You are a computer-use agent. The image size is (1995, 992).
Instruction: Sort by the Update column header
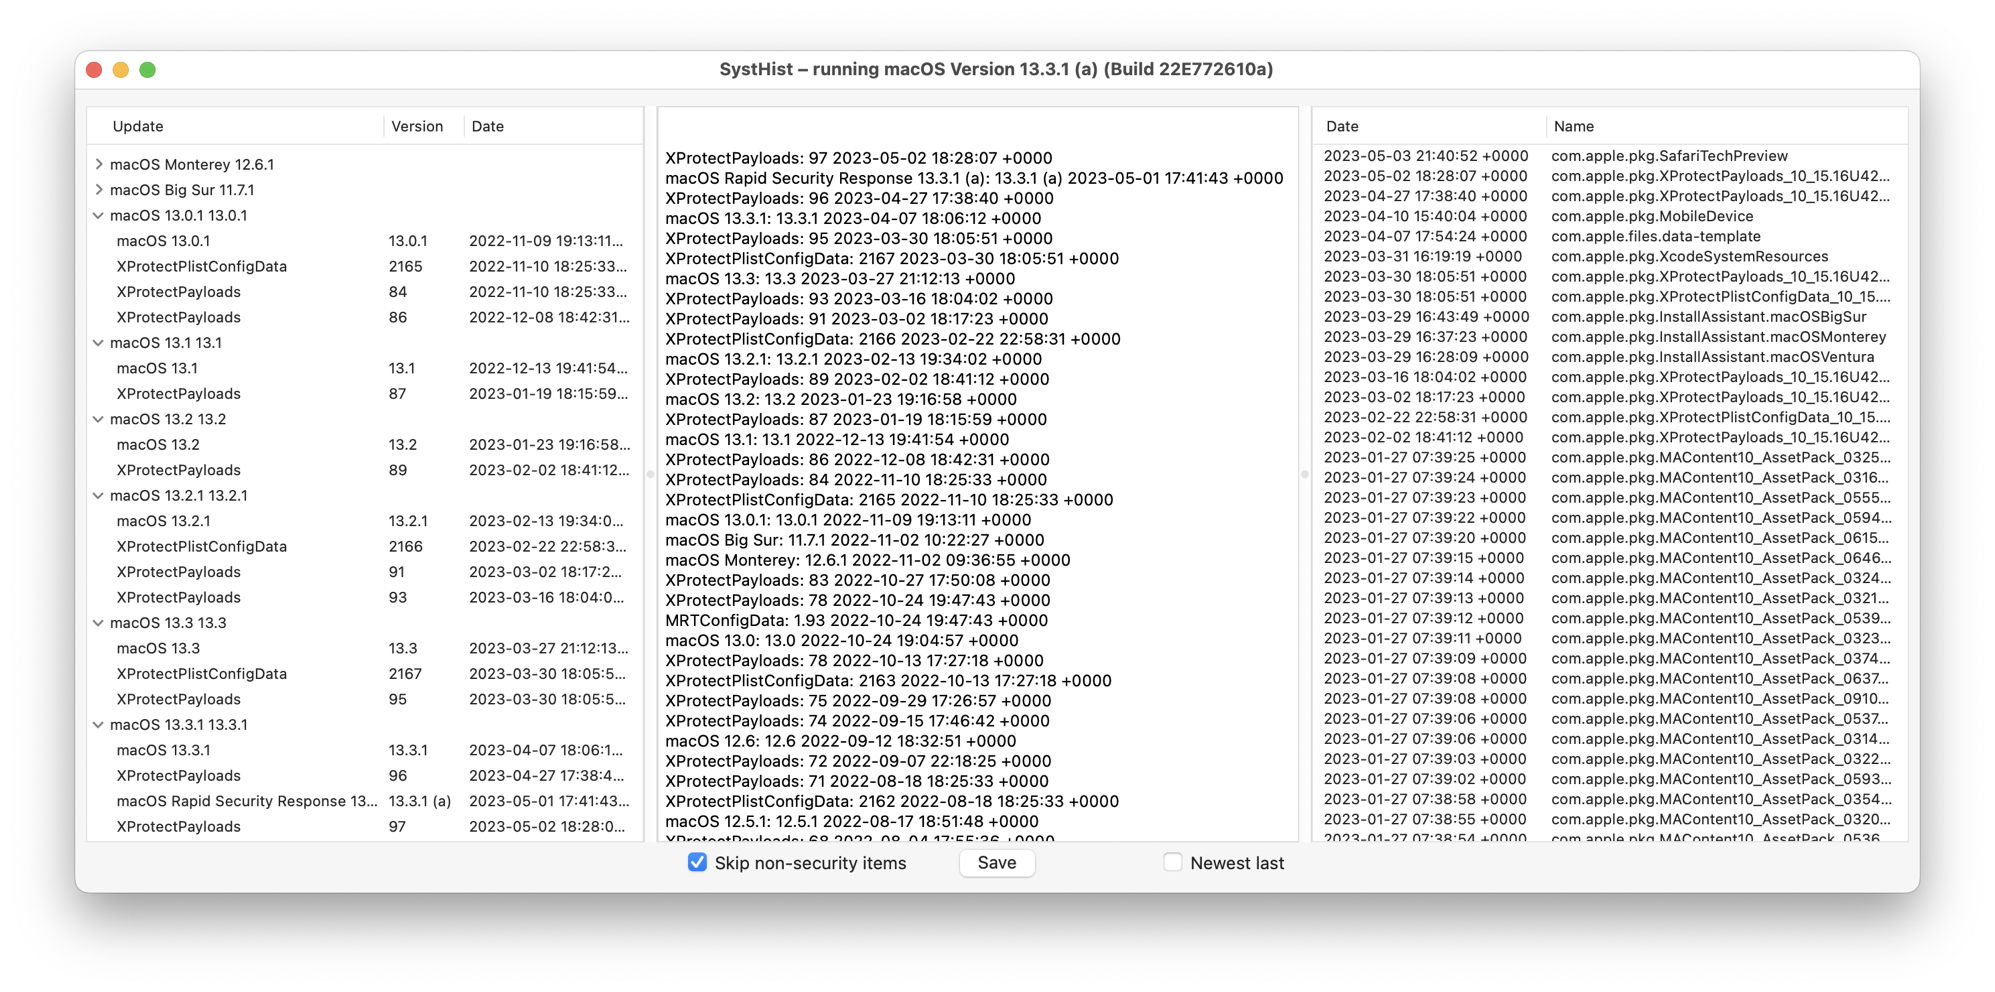[138, 126]
